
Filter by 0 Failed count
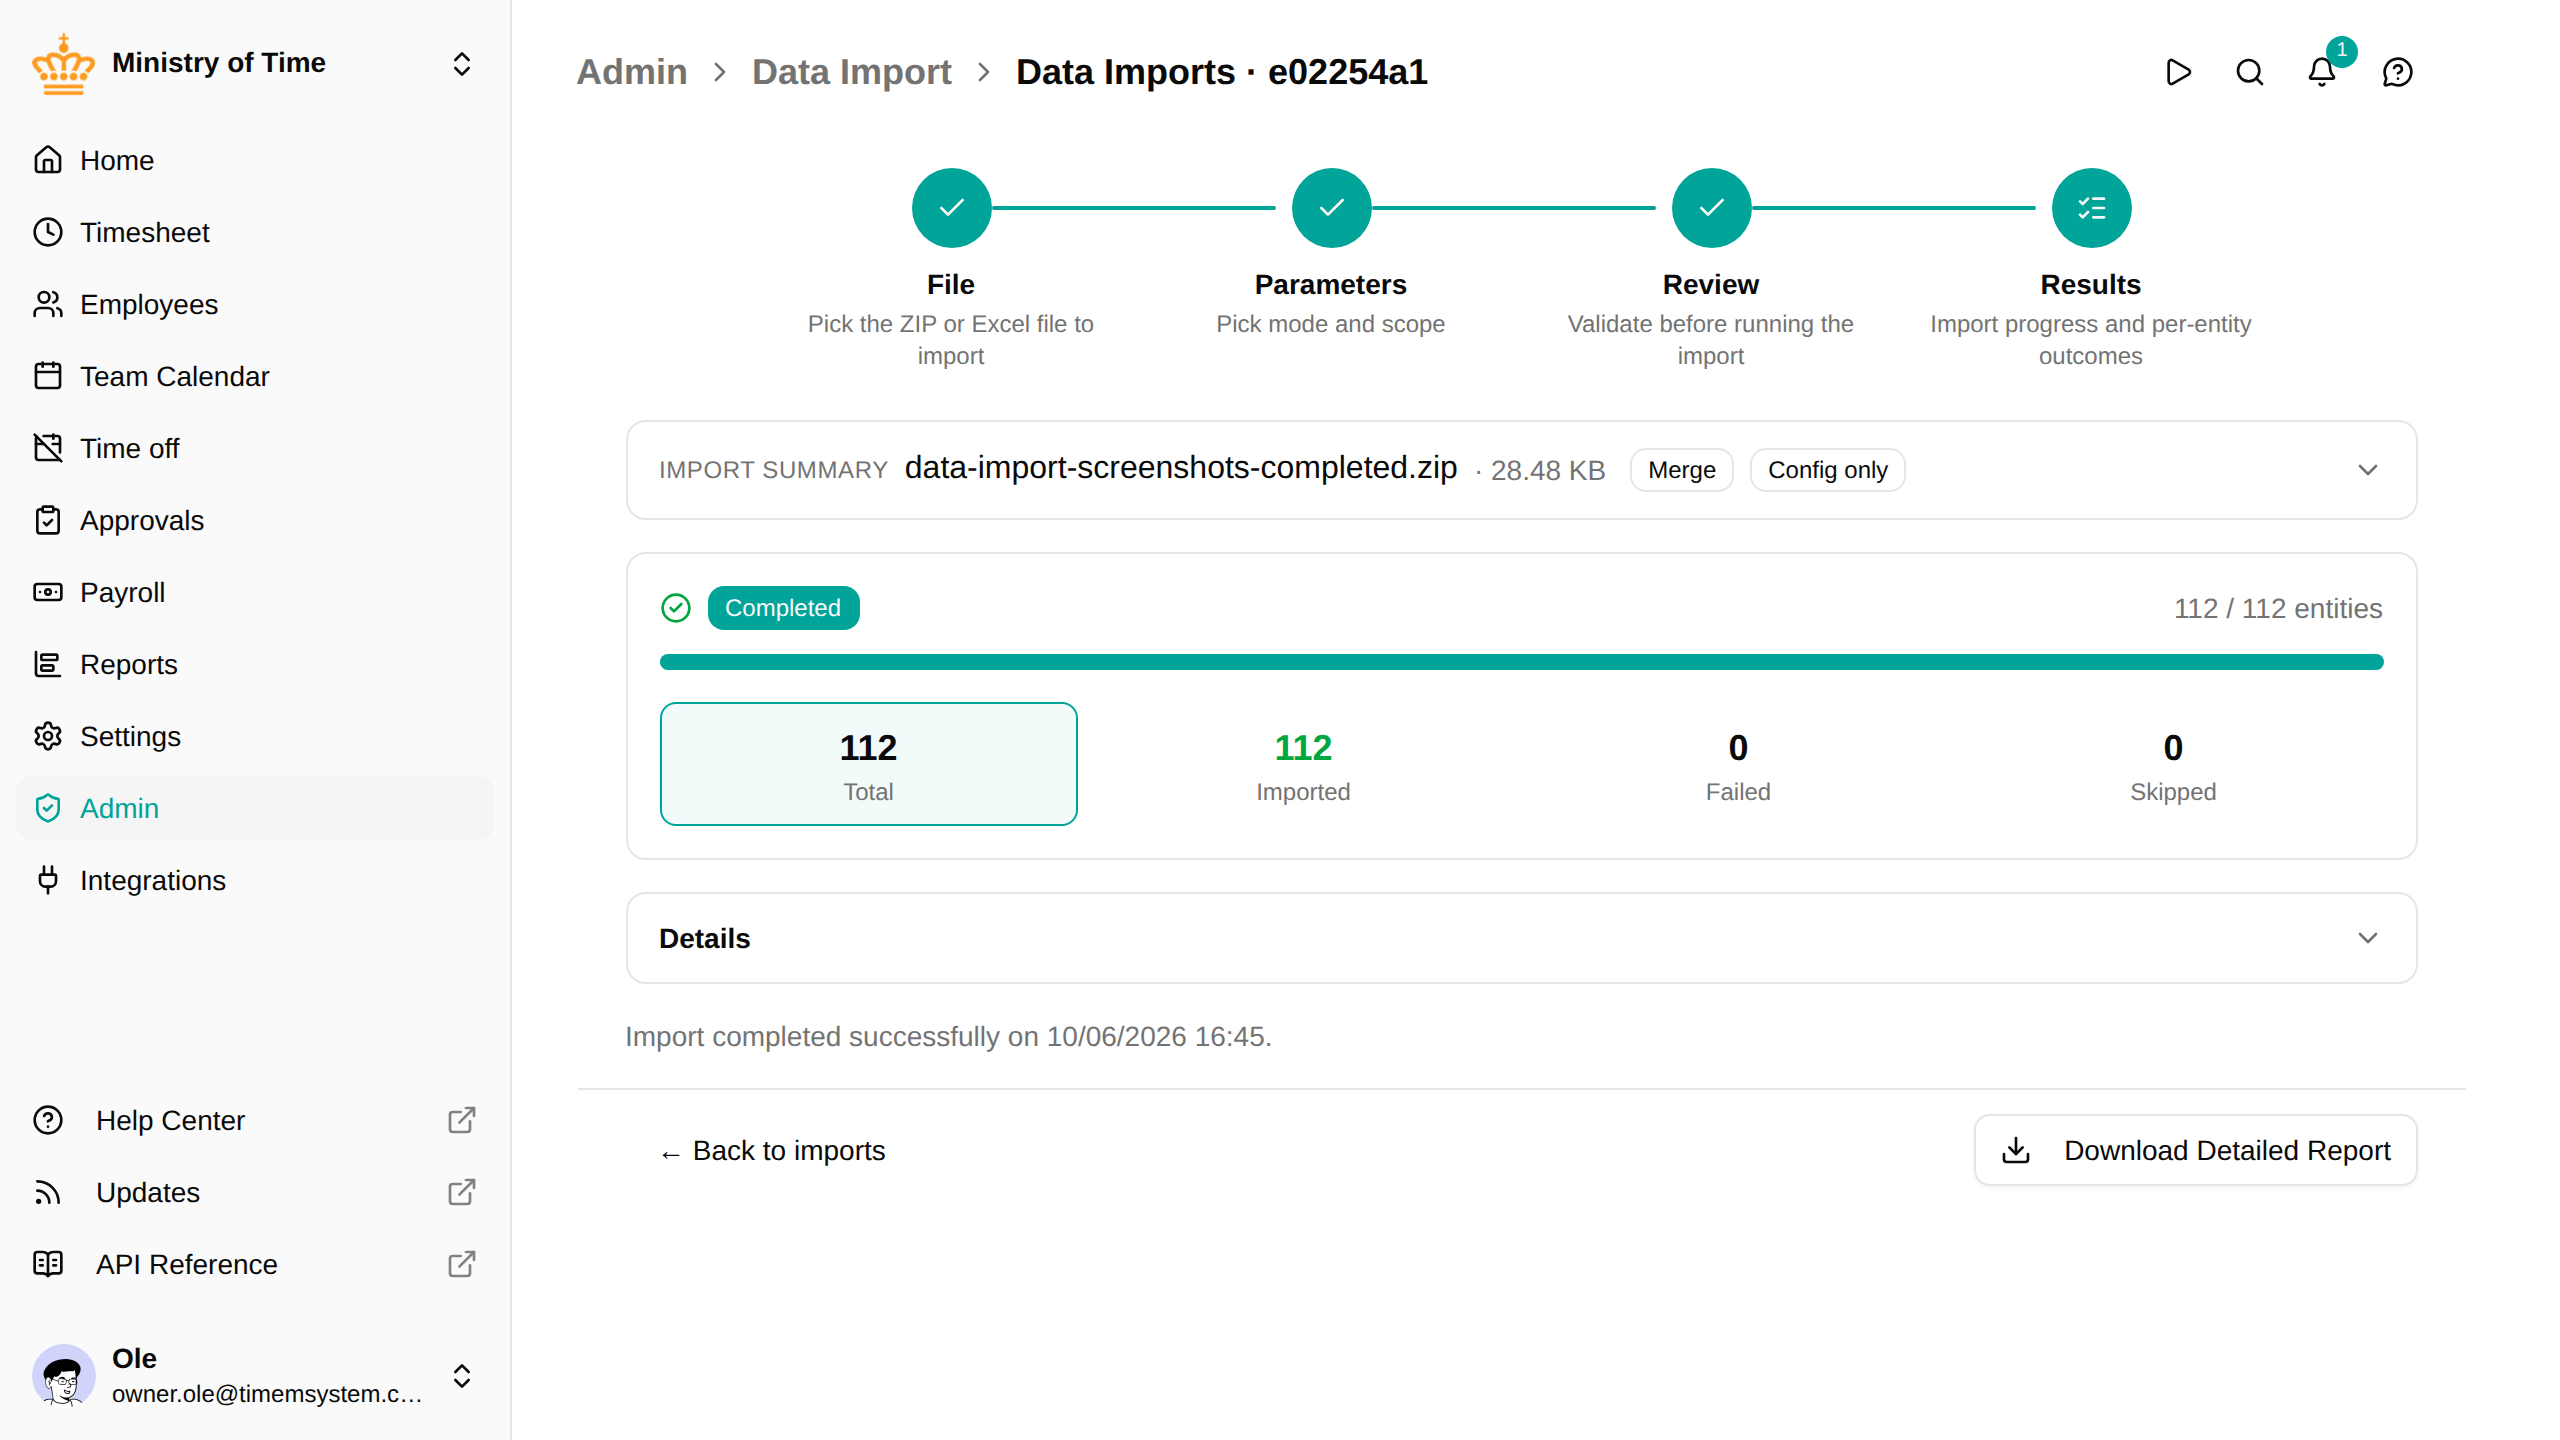pyautogui.click(x=1738, y=764)
